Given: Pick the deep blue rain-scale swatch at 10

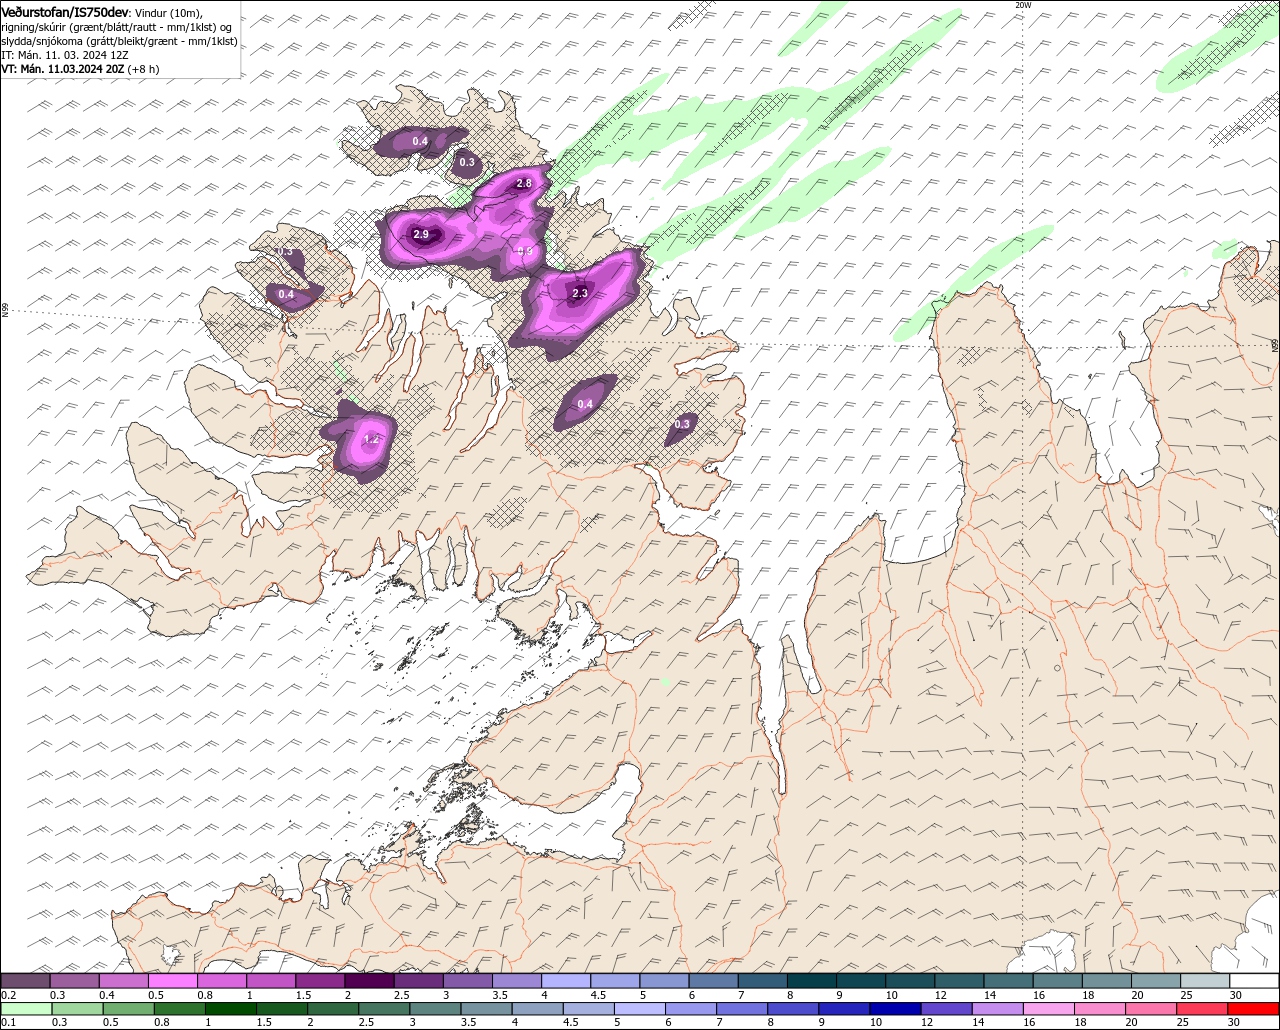Looking at the screenshot, I should [895, 1009].
